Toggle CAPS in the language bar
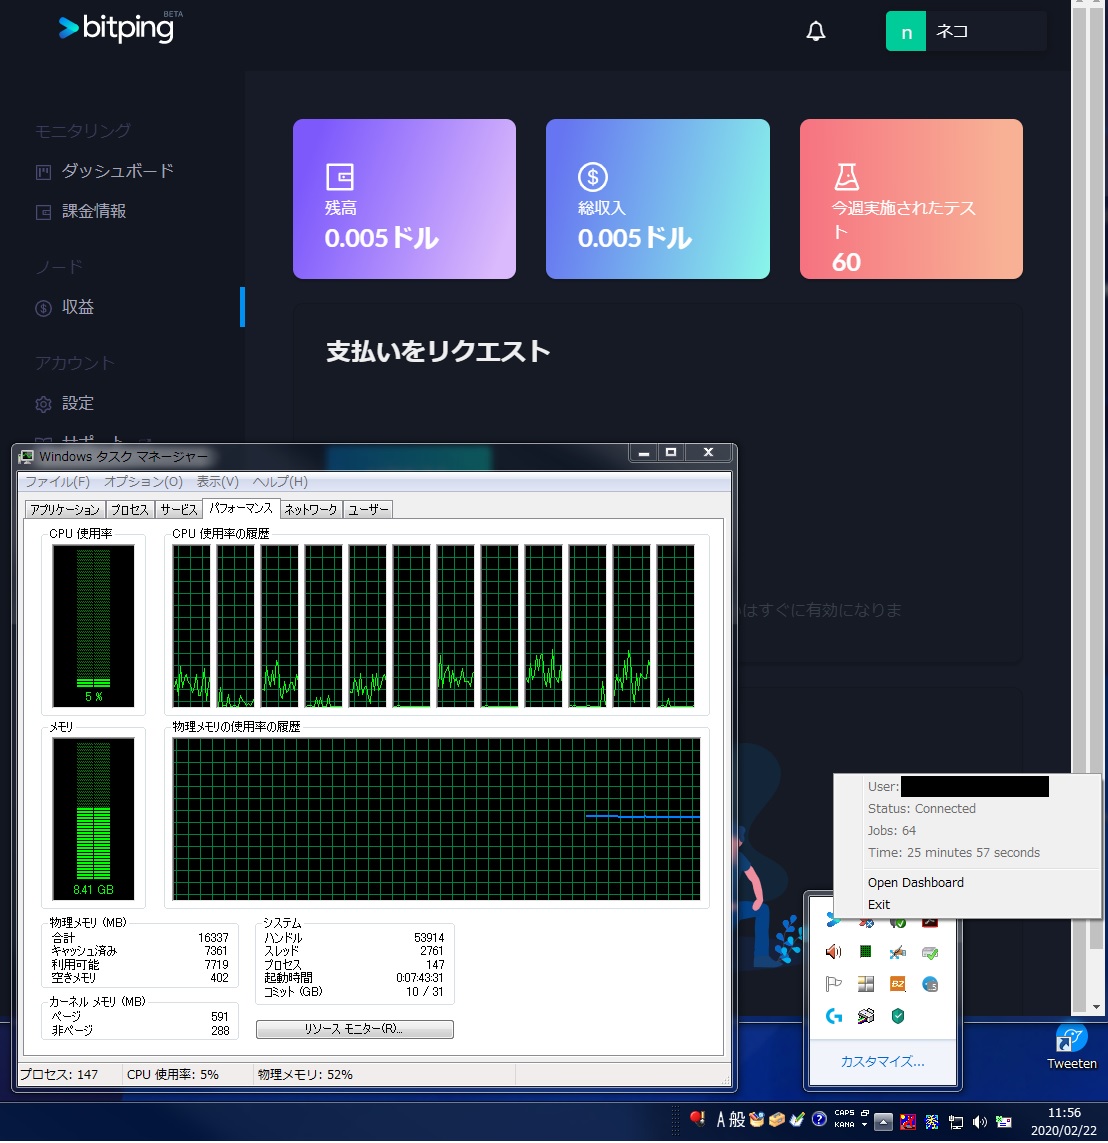The height and width of the screenshot is (1143, 1108). (844, 1111)
